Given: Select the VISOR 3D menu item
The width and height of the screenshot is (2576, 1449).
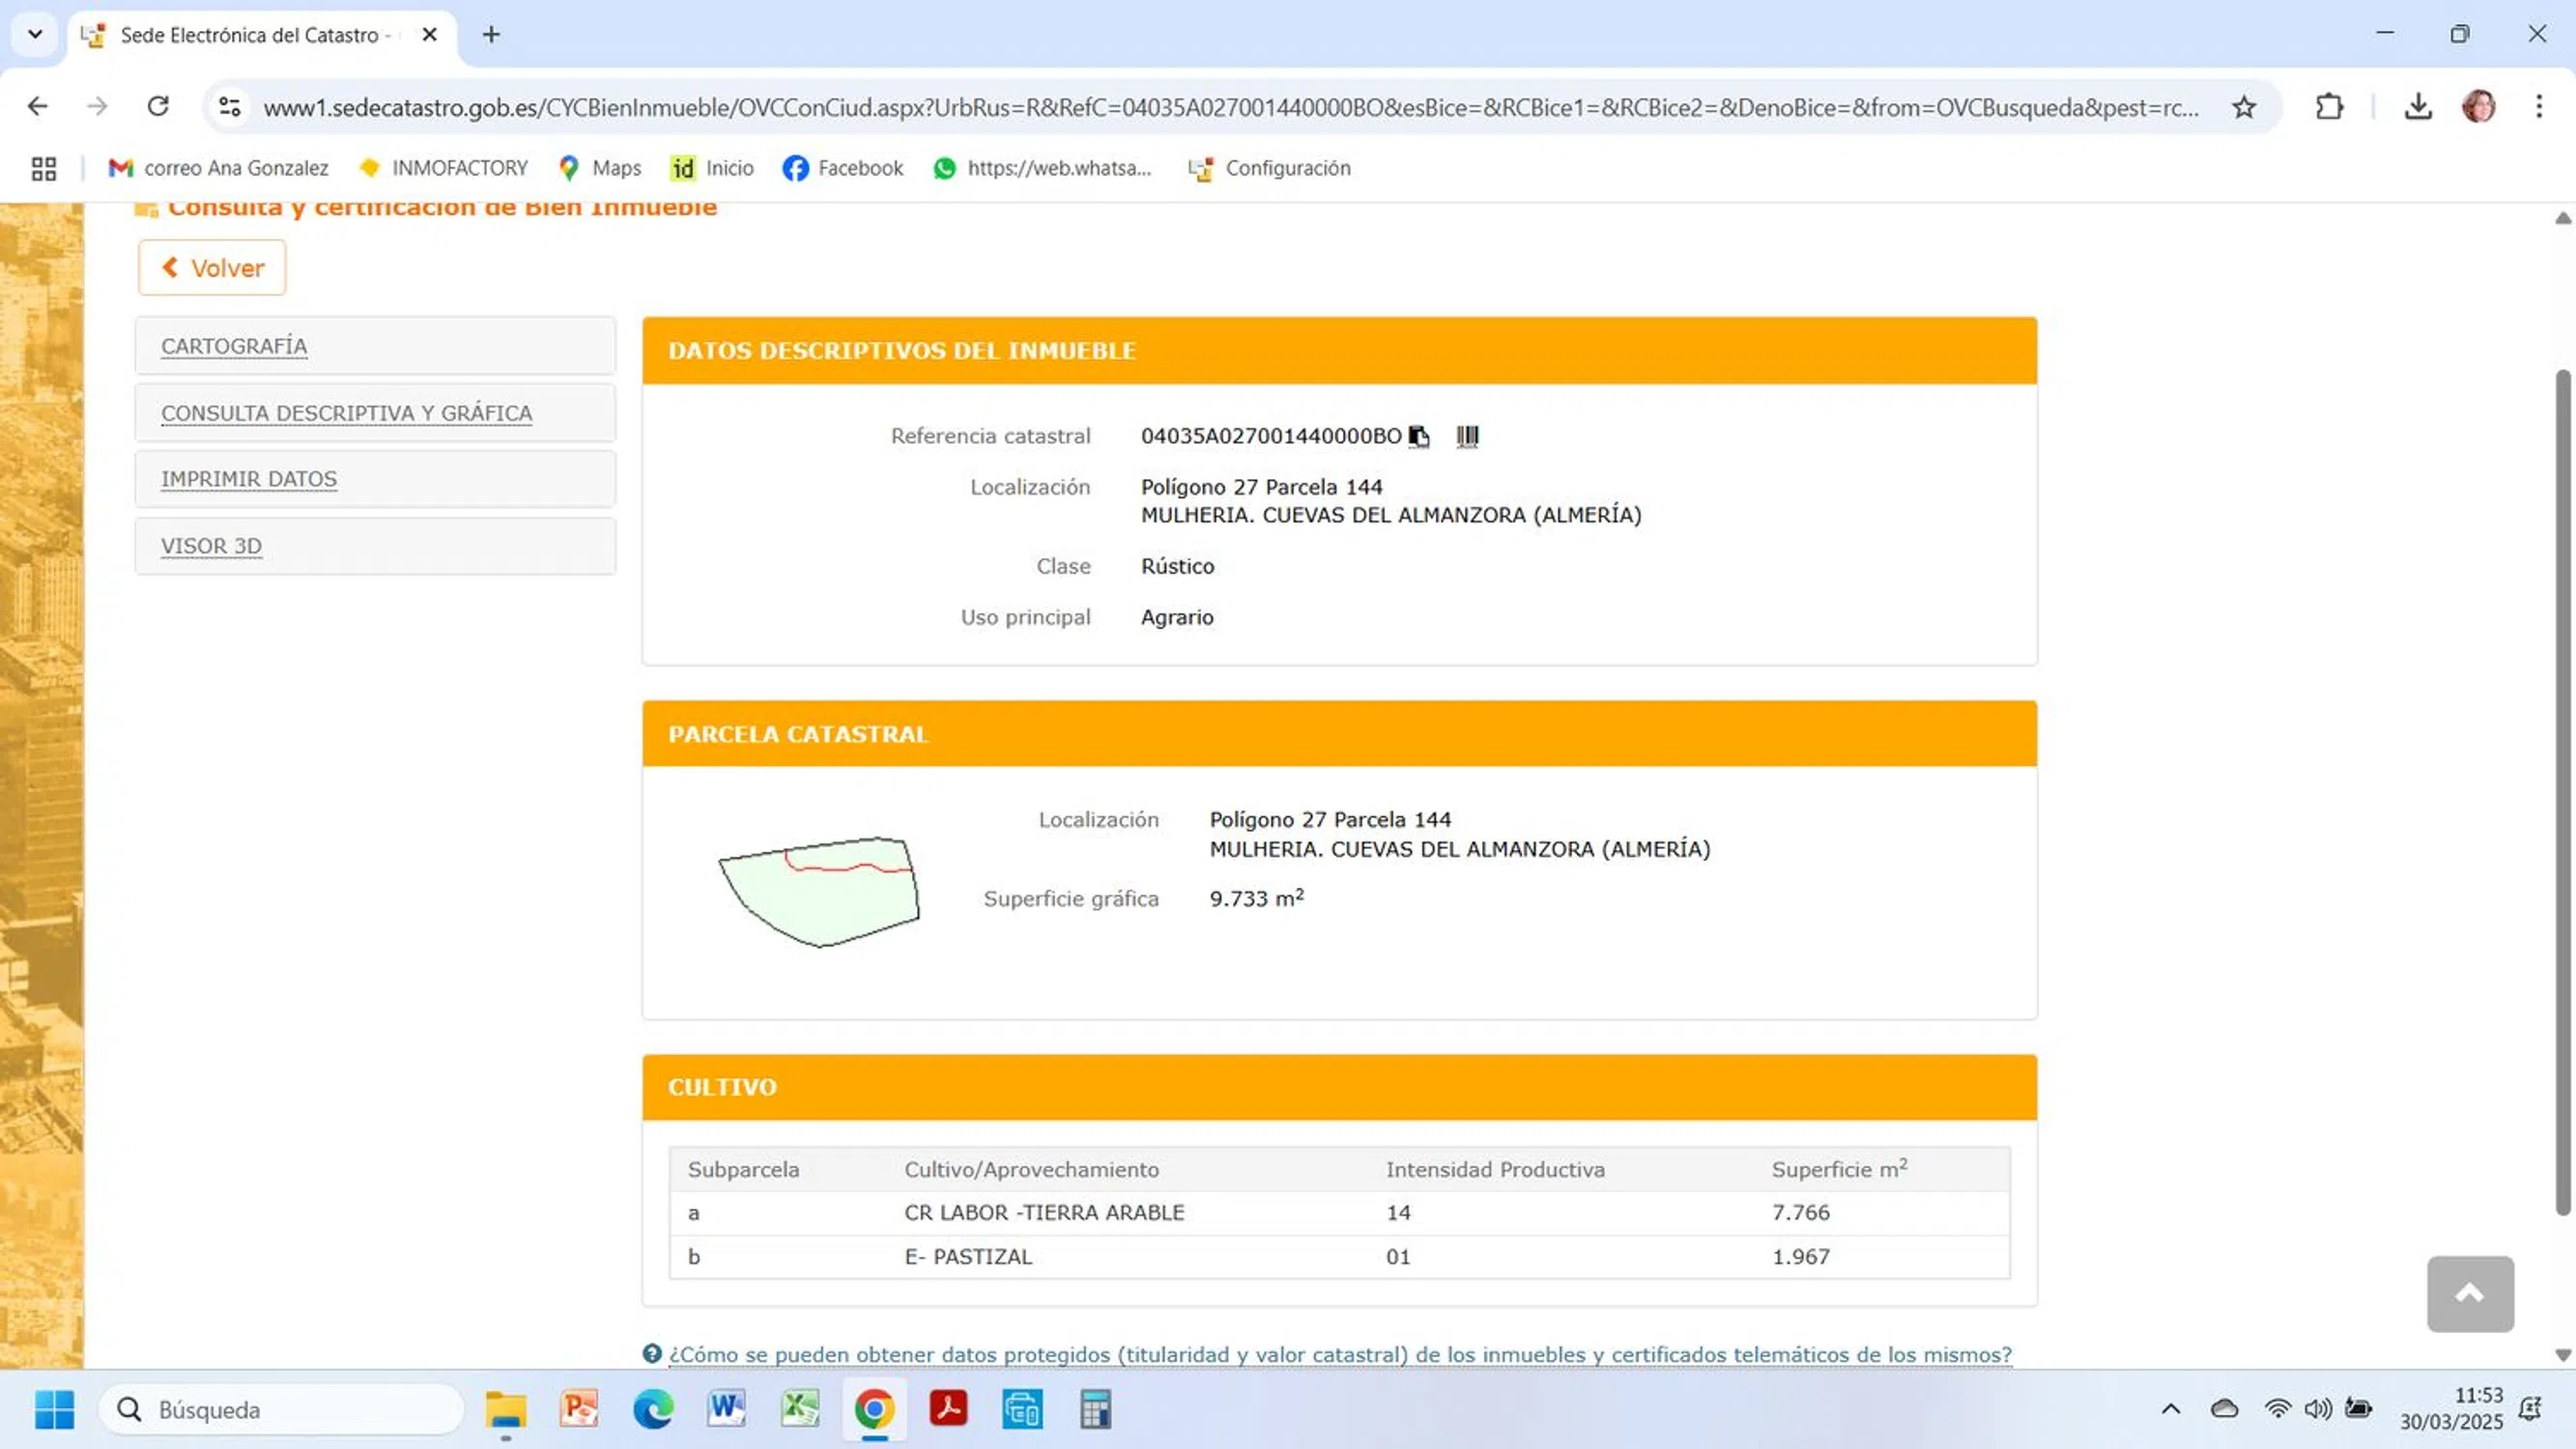Looking at the screenshot, I should [211, 546].
